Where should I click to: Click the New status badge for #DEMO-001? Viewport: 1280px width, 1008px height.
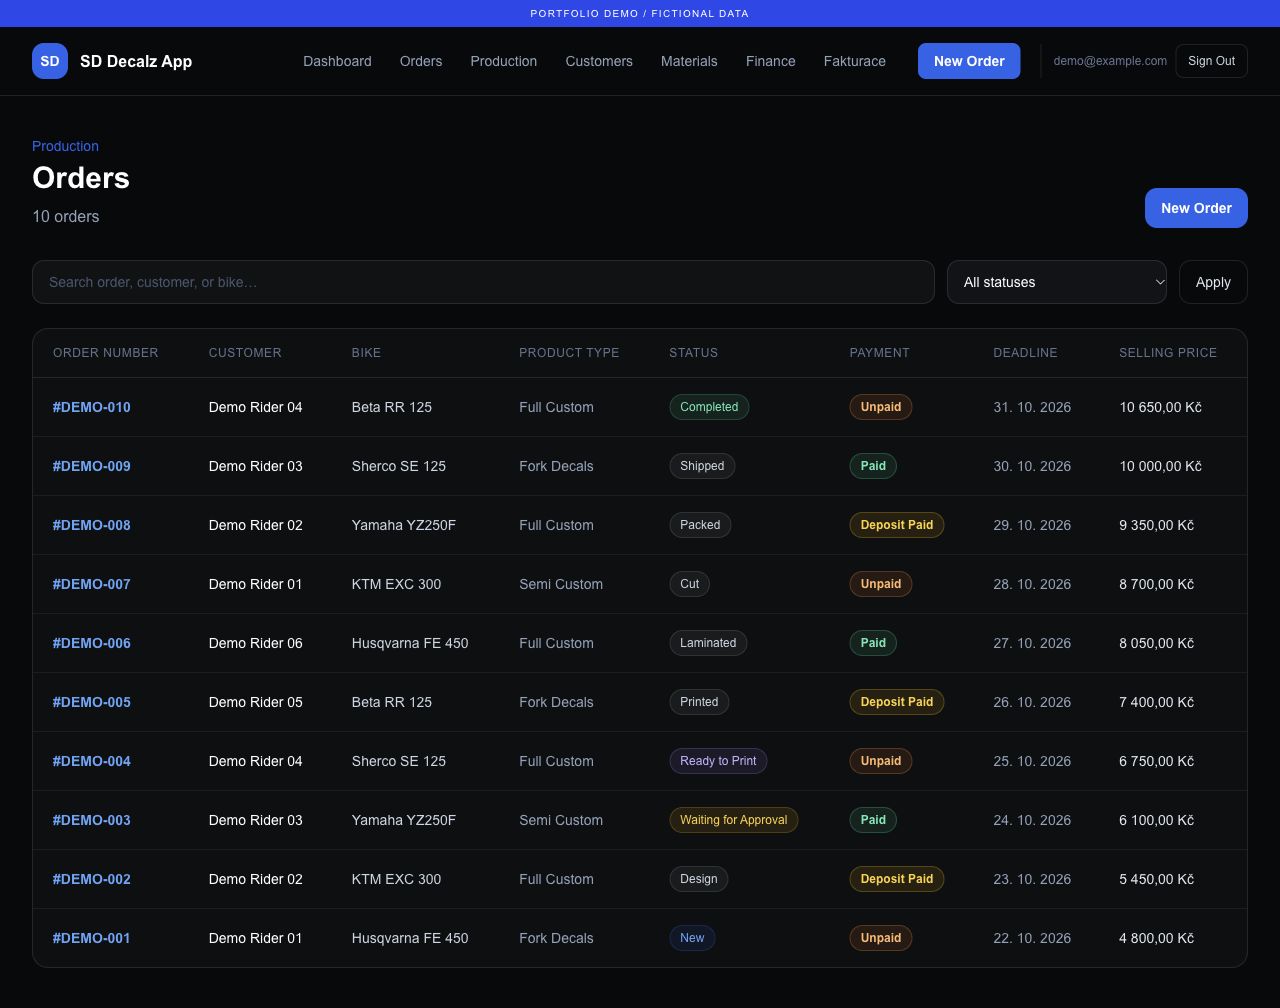click(x=692, y=938)
